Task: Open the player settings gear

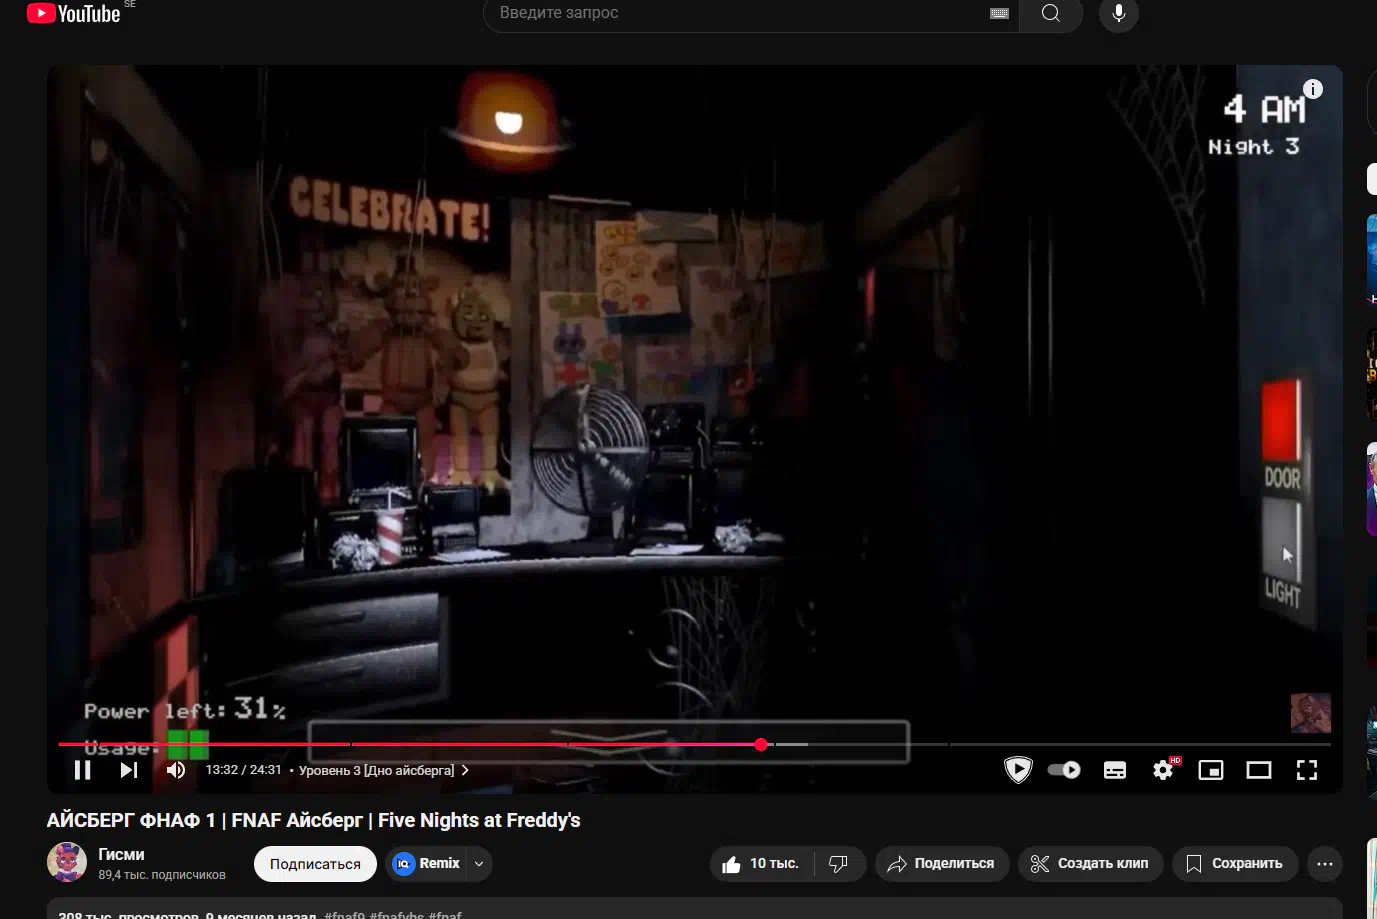Action: click(1163, 770)
